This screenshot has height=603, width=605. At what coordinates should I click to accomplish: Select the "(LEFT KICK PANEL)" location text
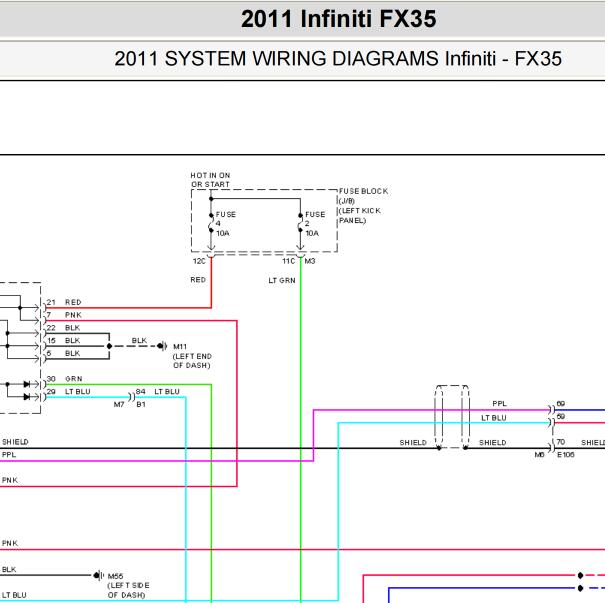(360, 216)
